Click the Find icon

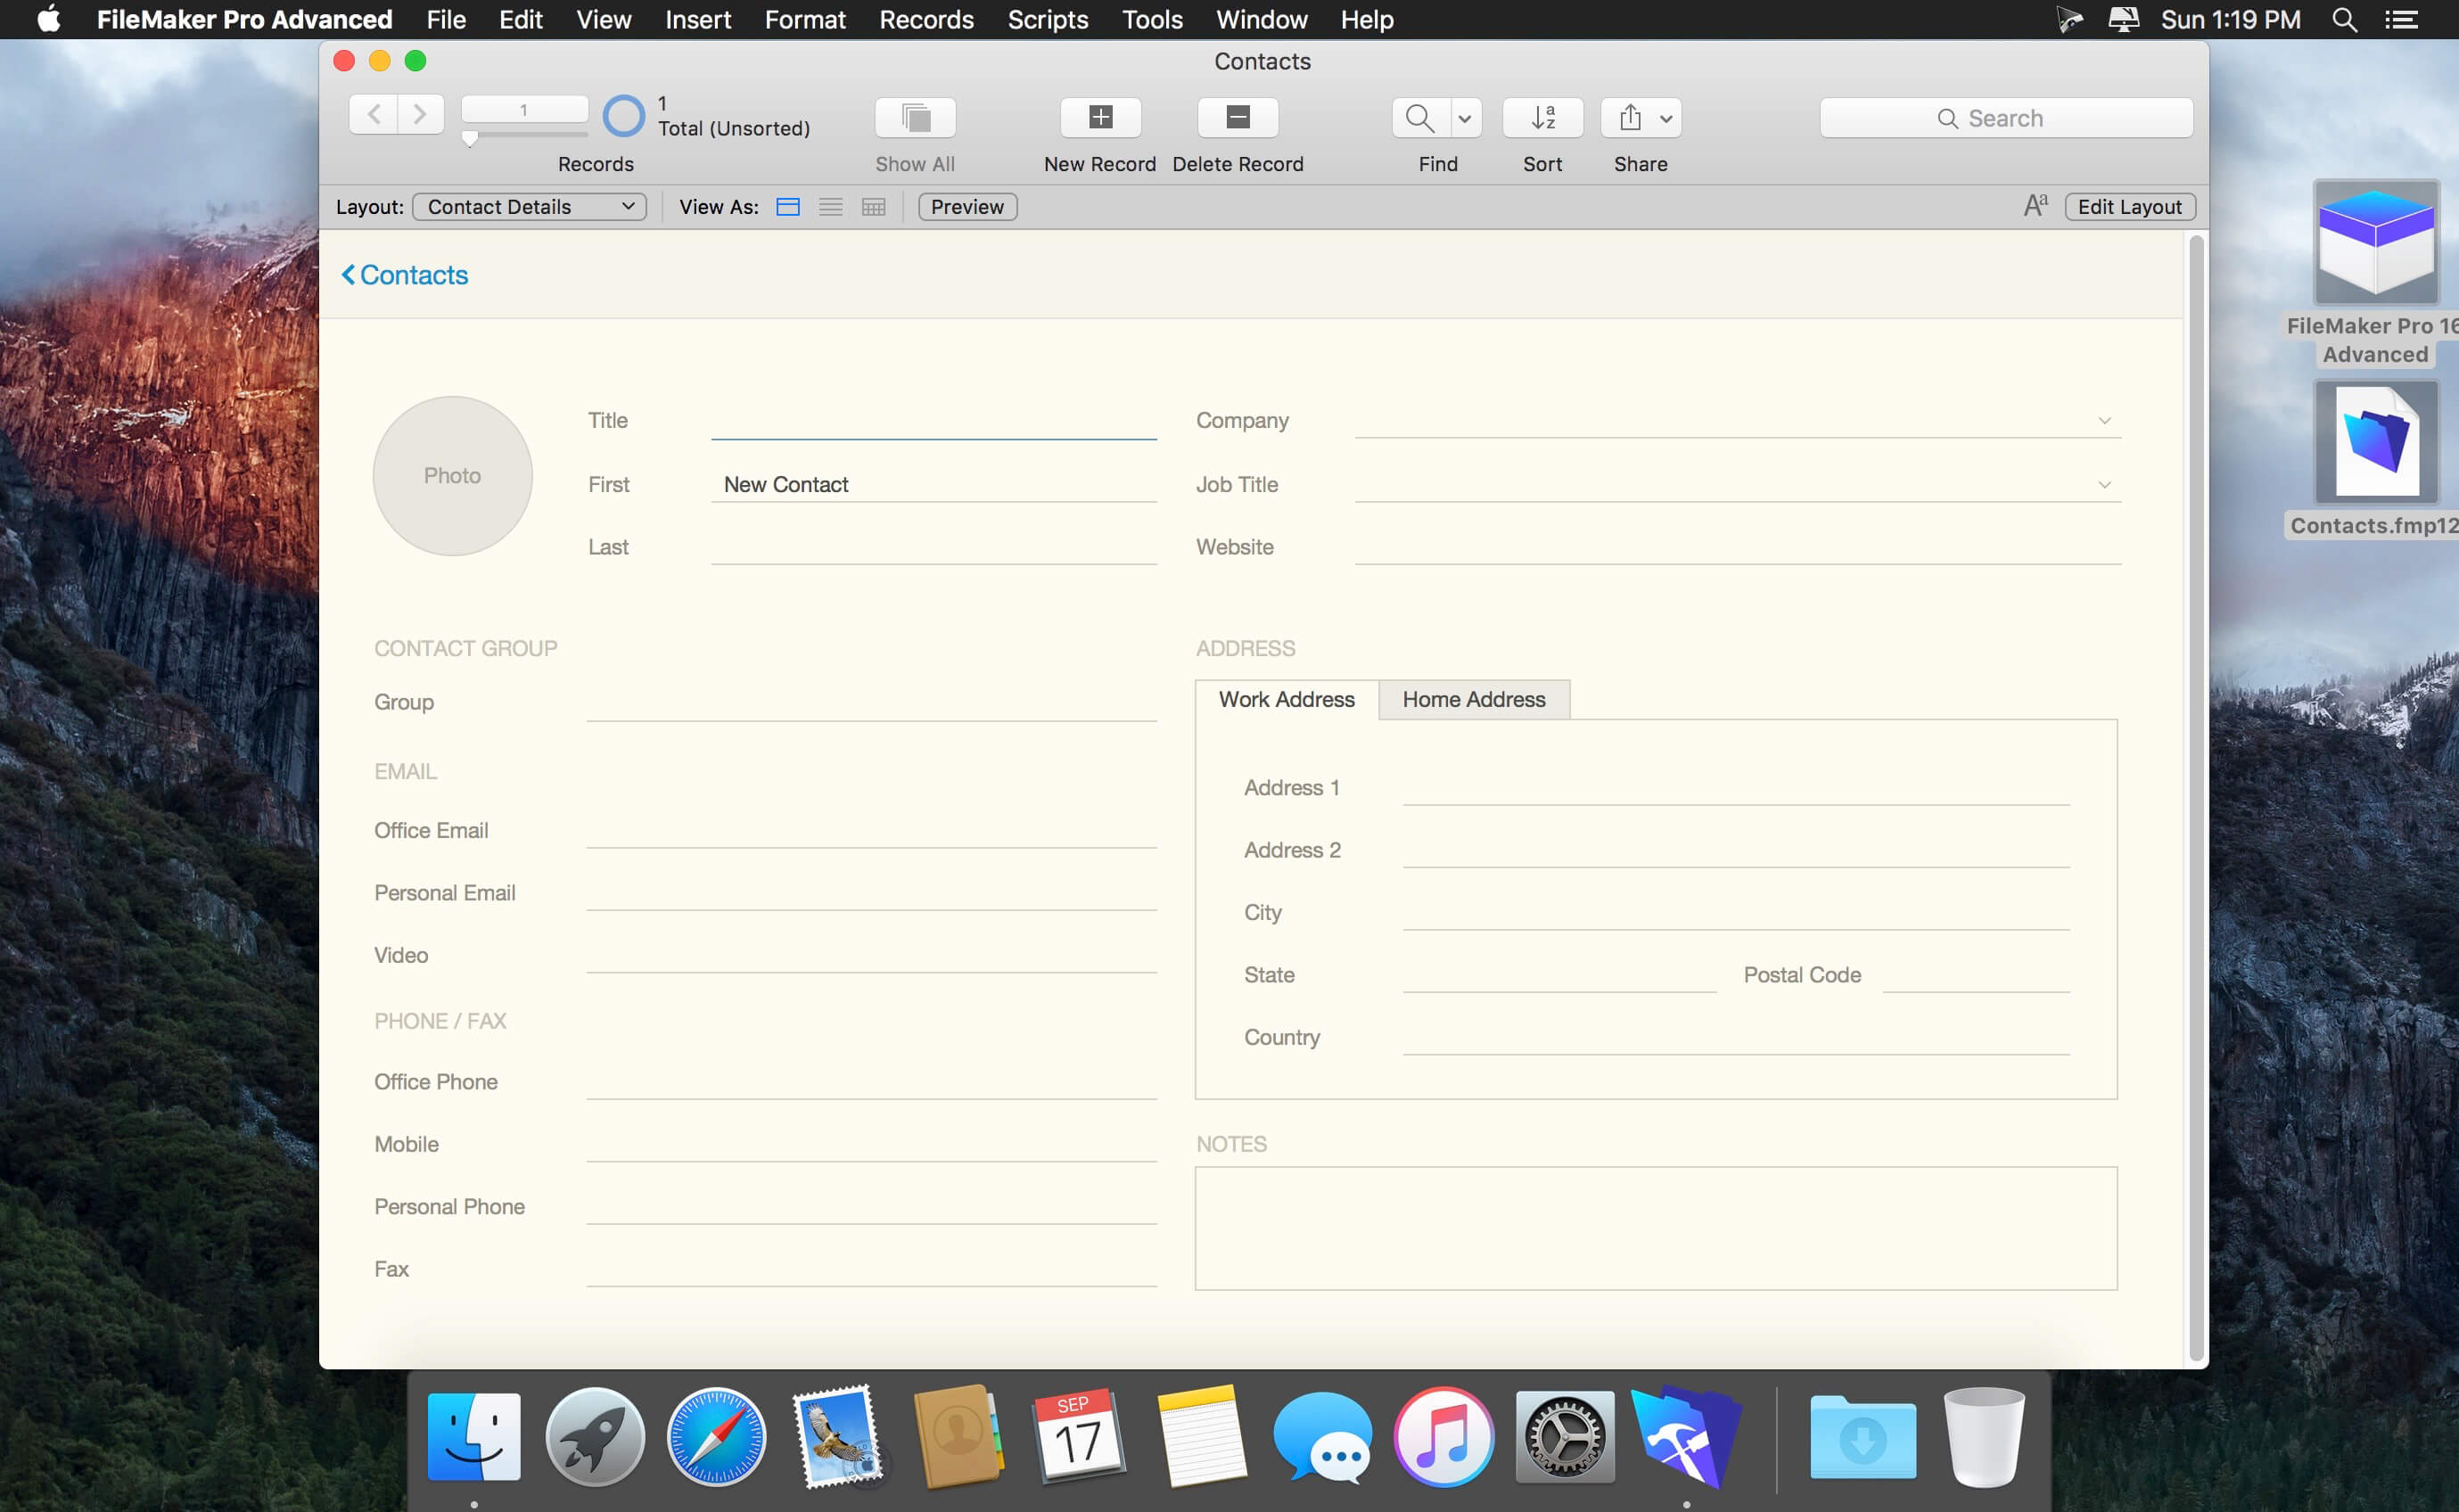(1421, 116)
